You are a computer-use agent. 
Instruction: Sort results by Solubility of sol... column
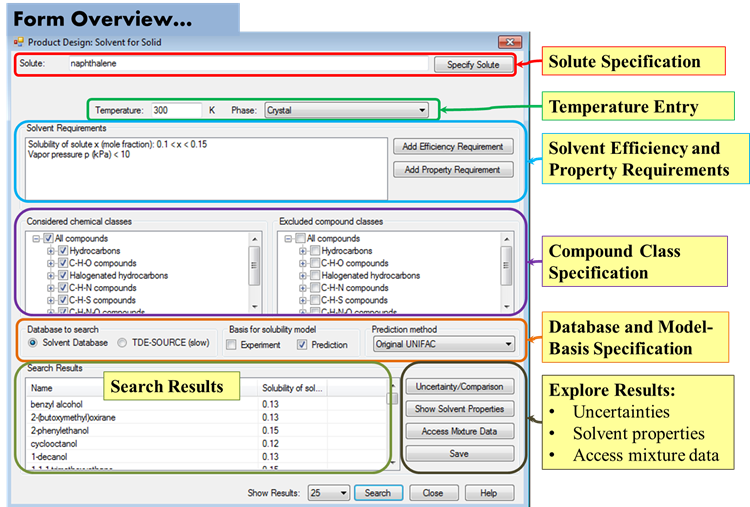(x=292, y=388)
